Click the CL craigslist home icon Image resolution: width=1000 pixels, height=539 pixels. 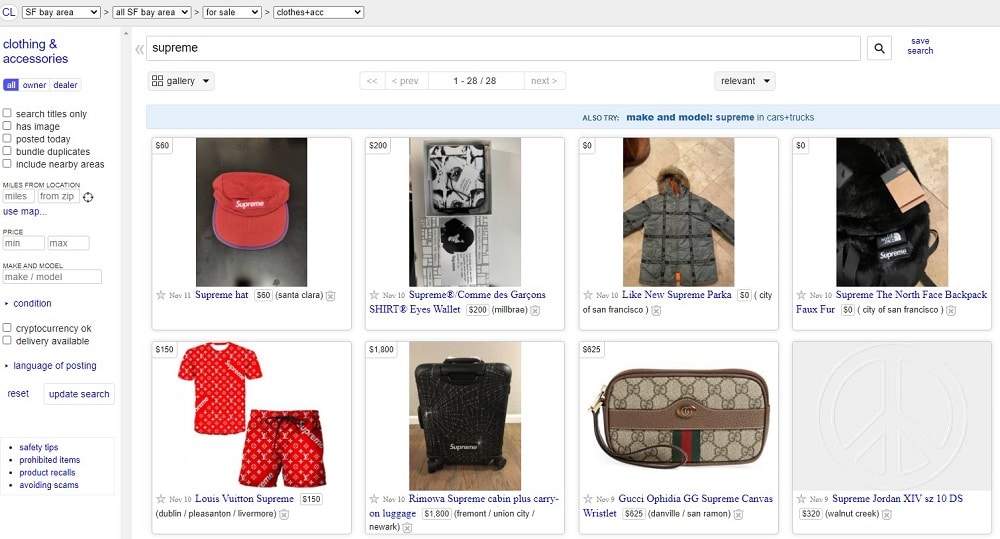pyautogui.click(x=9, y=12)
